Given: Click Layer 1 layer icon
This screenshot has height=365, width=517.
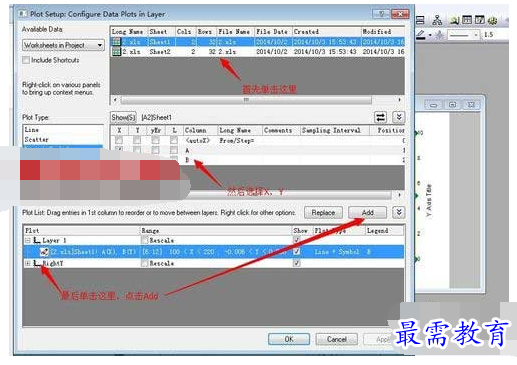Looking at the screenshot, I should 37,240.
